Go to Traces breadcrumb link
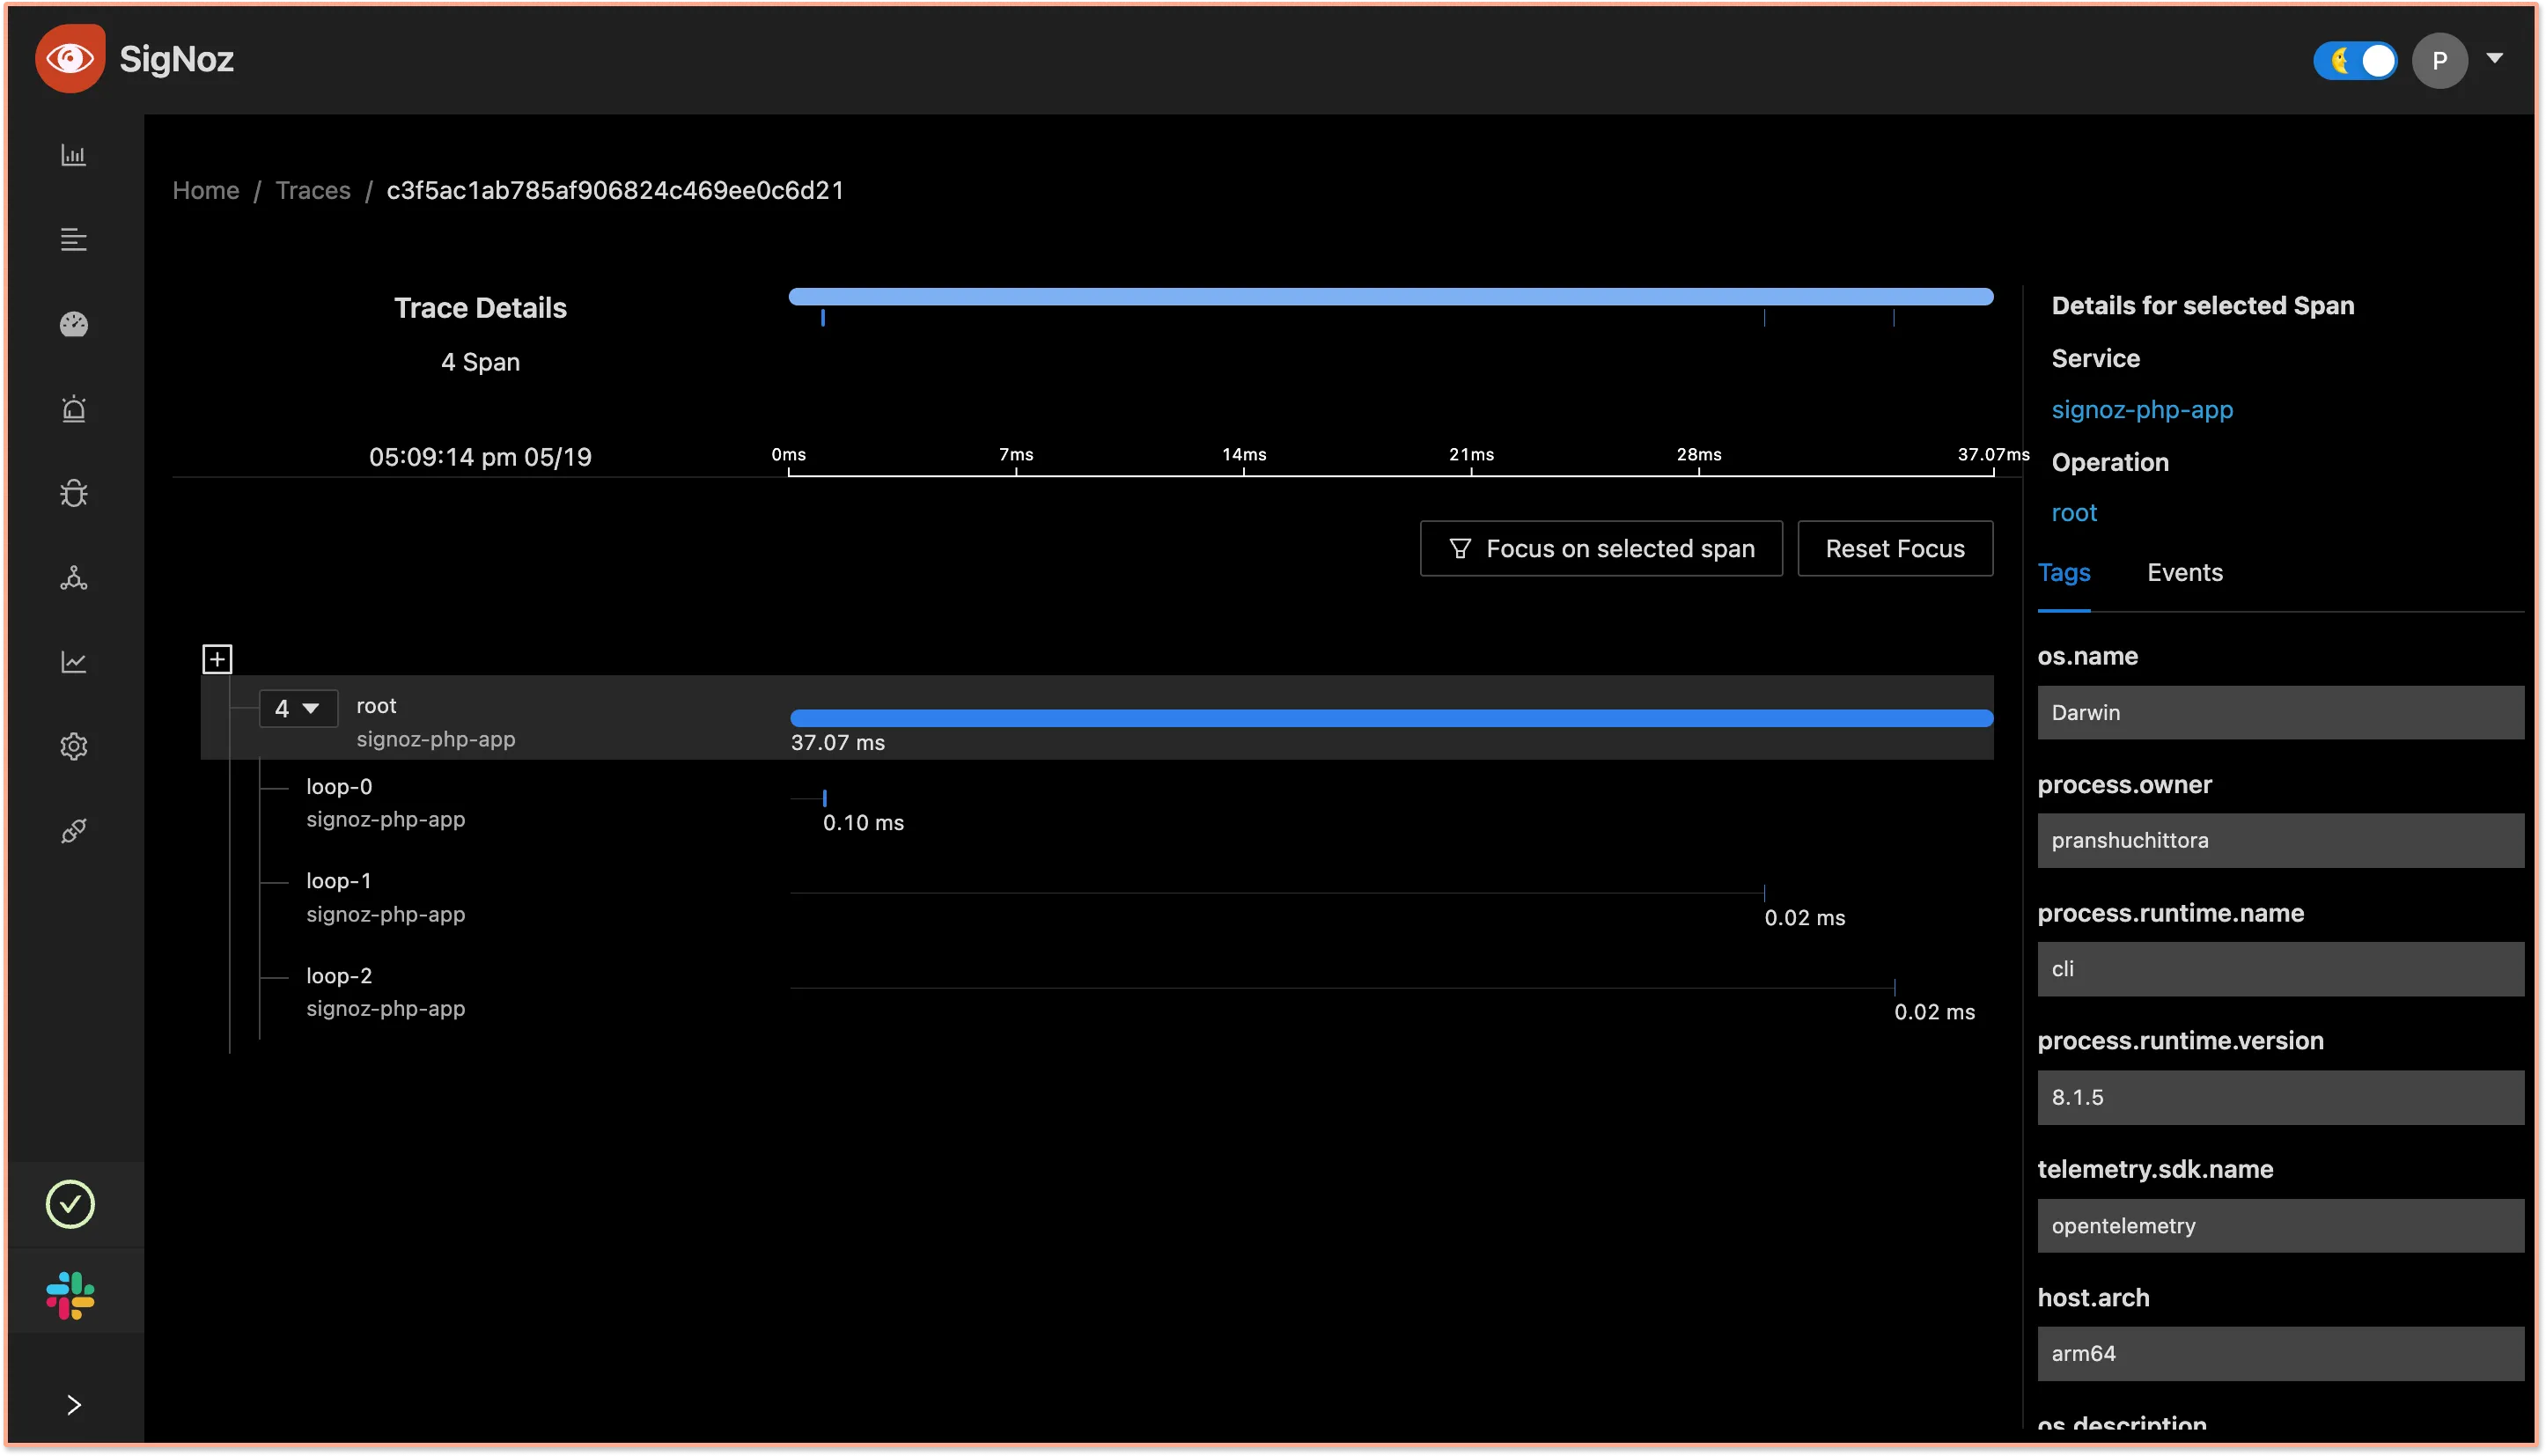 pos(313,190)
